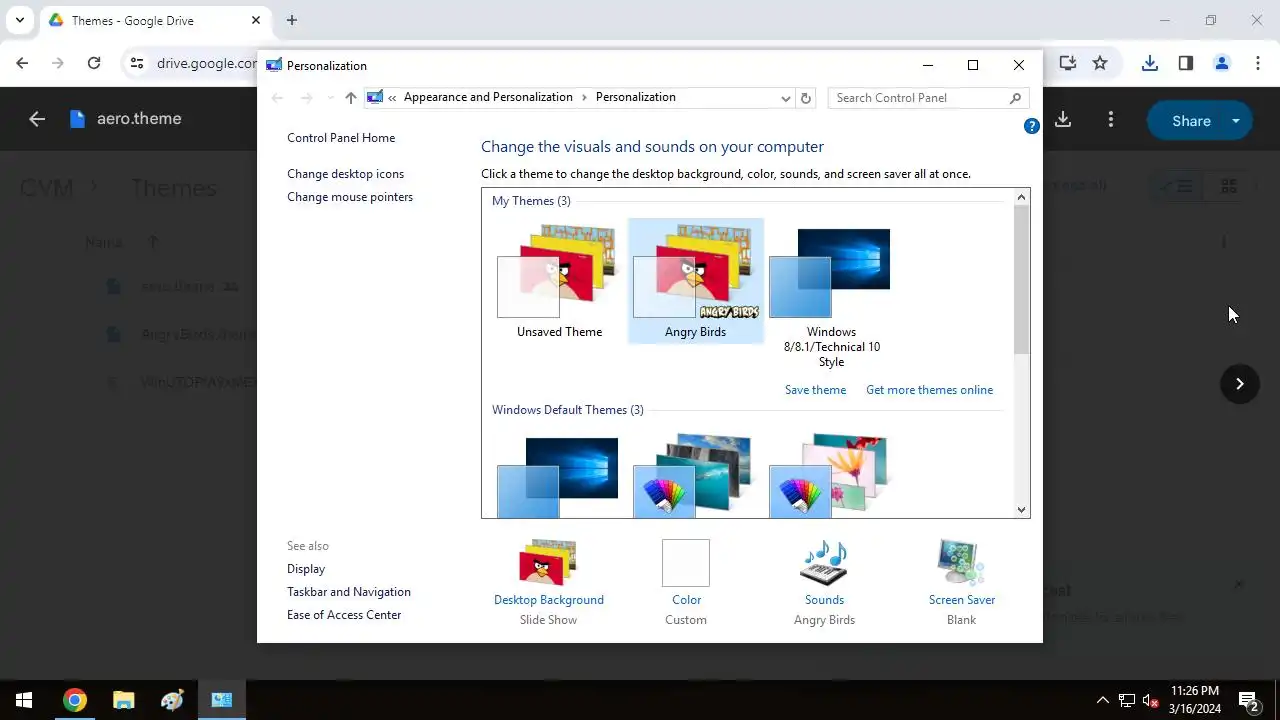Click Chrome back navigation arrow
Viewport: 1280px width, 720px height.
click(22, 63)
